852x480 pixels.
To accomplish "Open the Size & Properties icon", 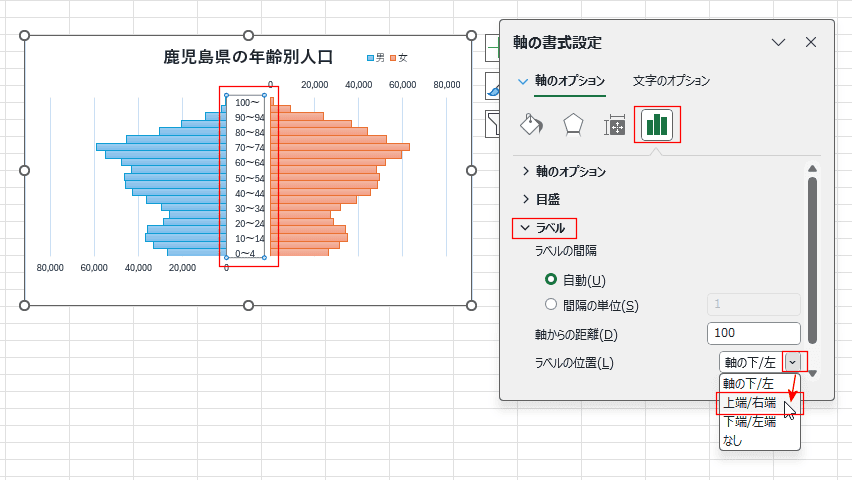I will (615, 124).
